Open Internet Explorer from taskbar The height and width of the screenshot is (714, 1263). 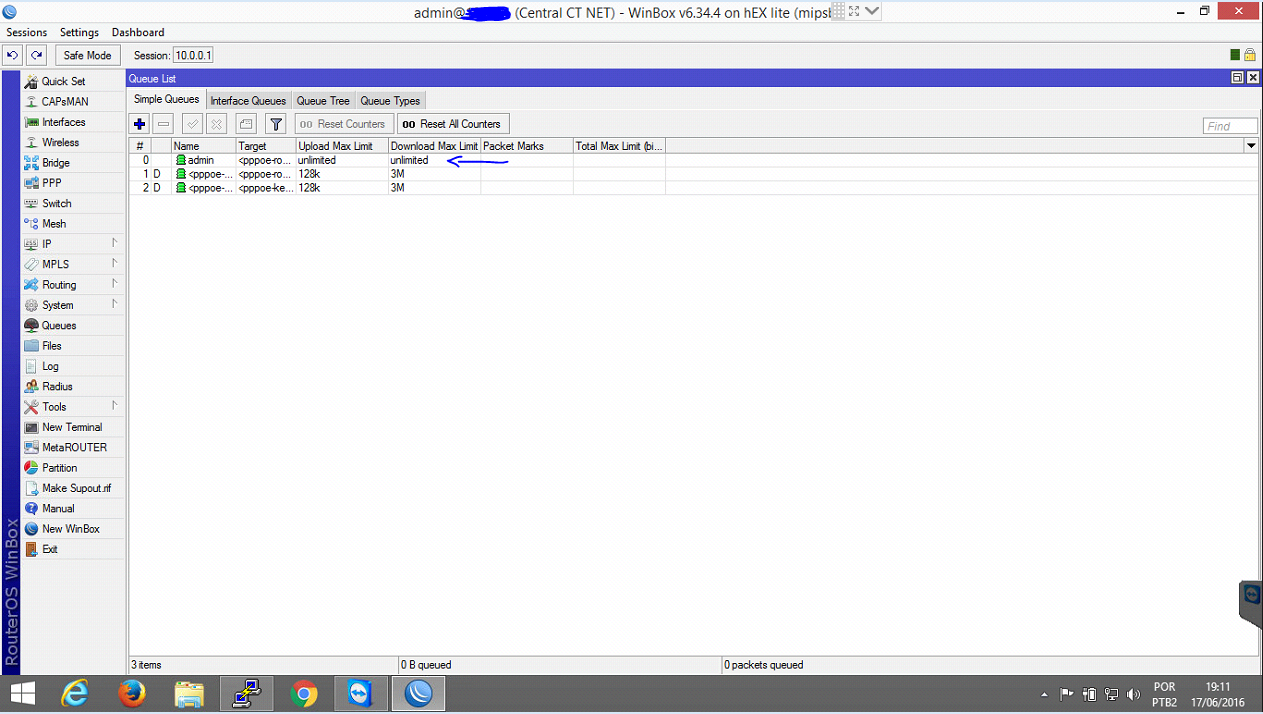click(x=76, y=693)
